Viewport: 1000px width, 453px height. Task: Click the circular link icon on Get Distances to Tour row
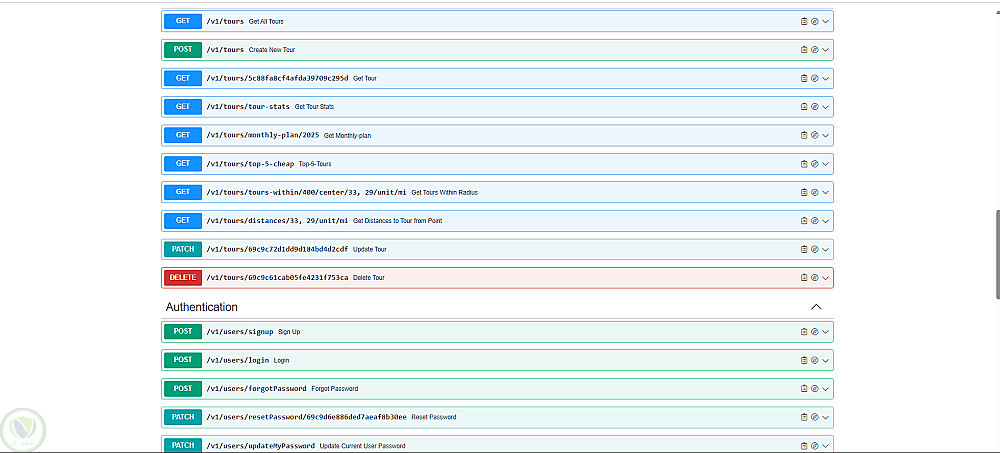[814, 221]
